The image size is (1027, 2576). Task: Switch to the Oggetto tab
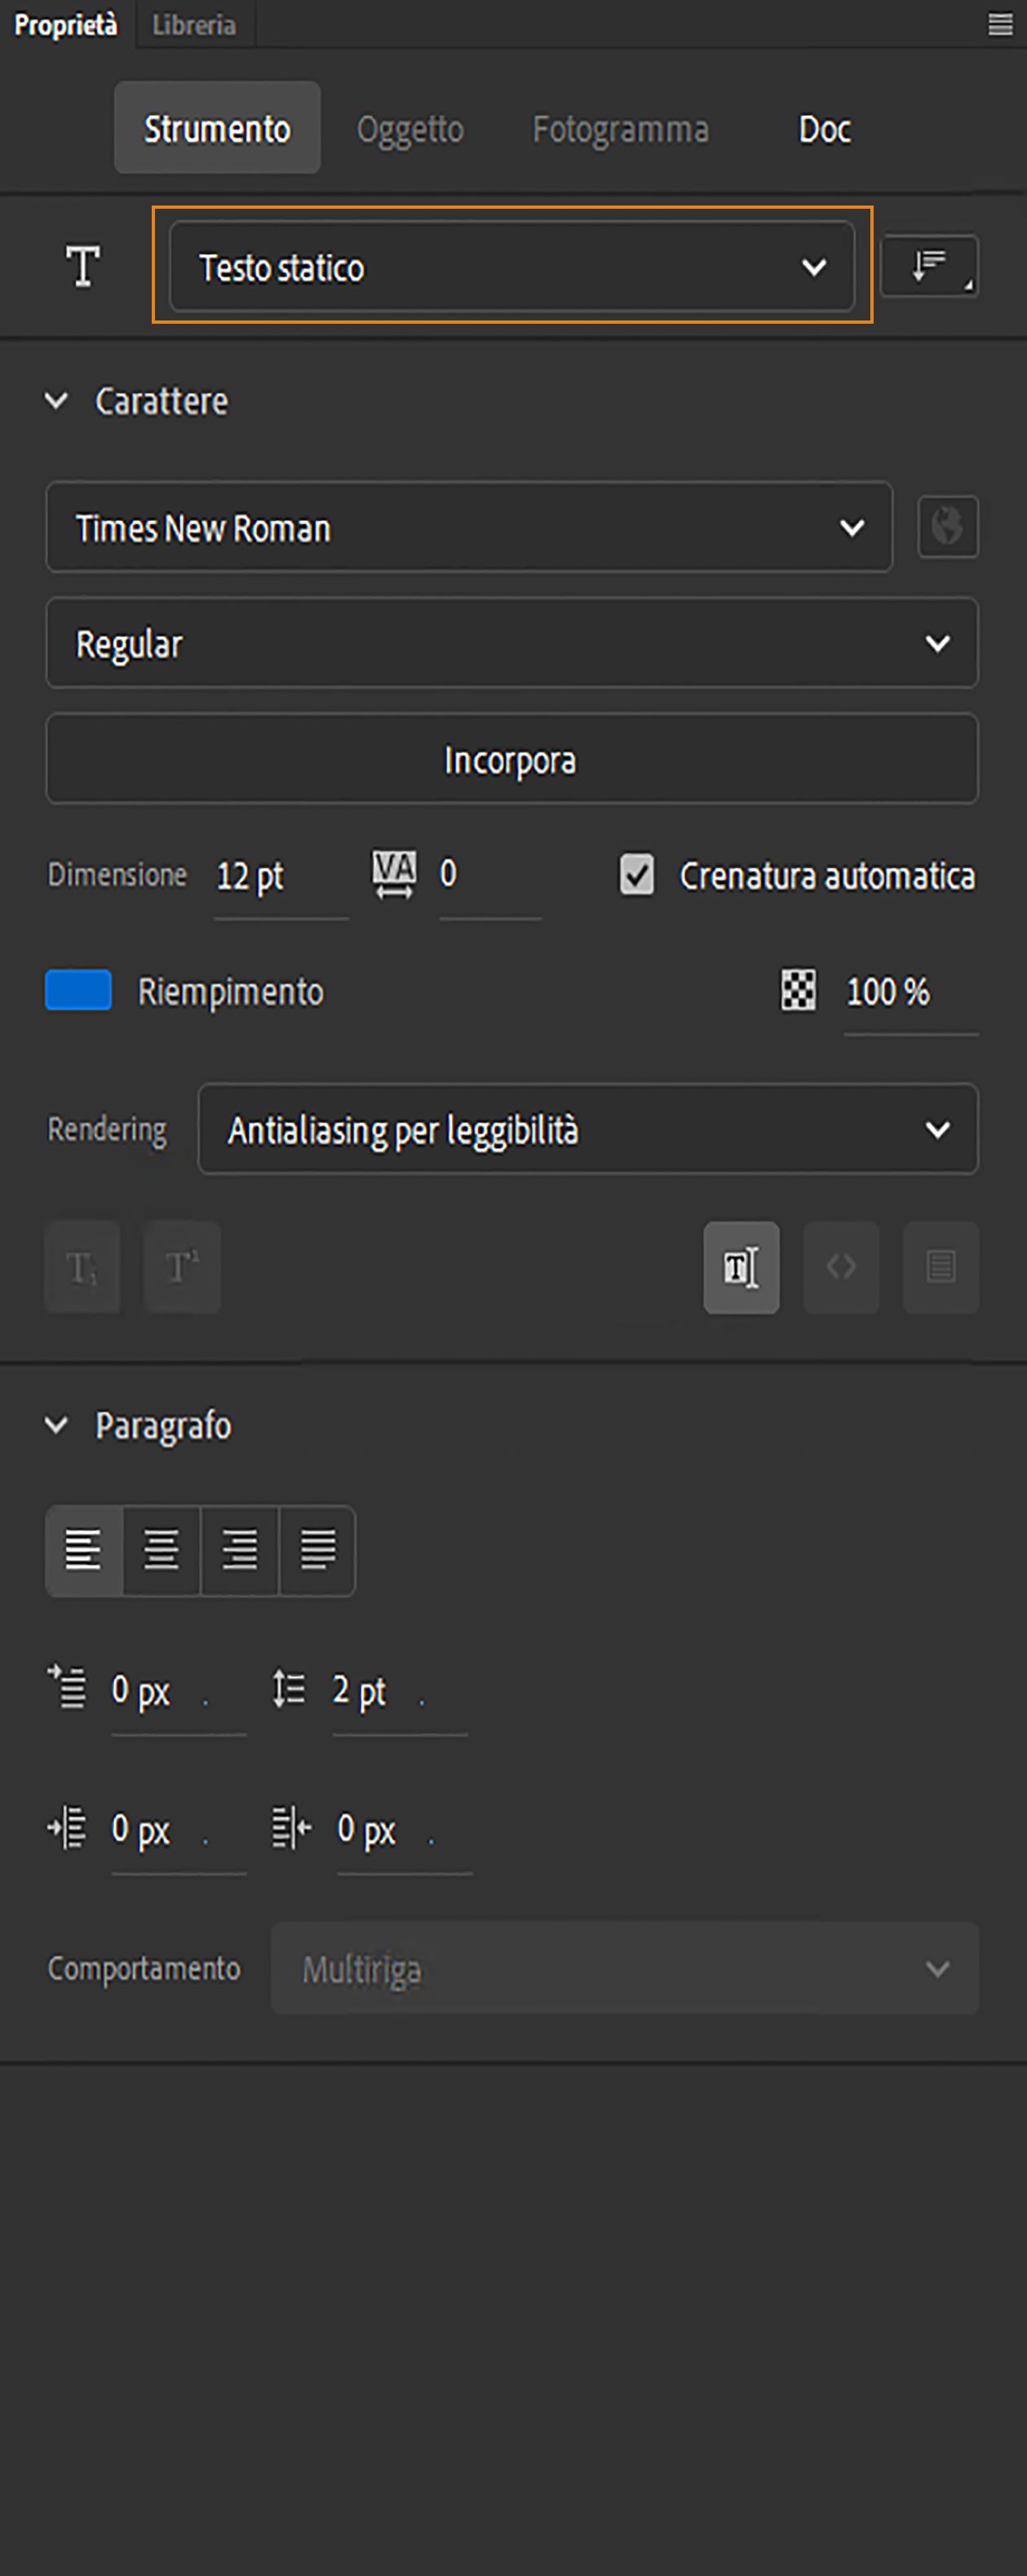(x=410, y=128)
